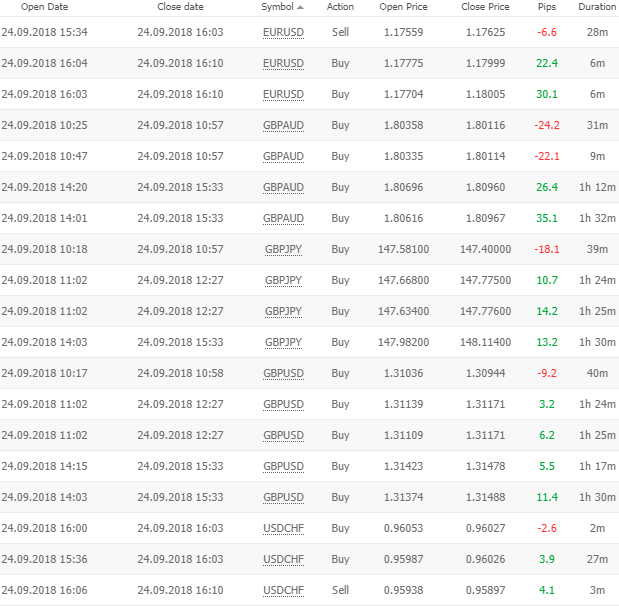Click open price 147.58100
619x606 pixels.
click(x=403, y=249)
